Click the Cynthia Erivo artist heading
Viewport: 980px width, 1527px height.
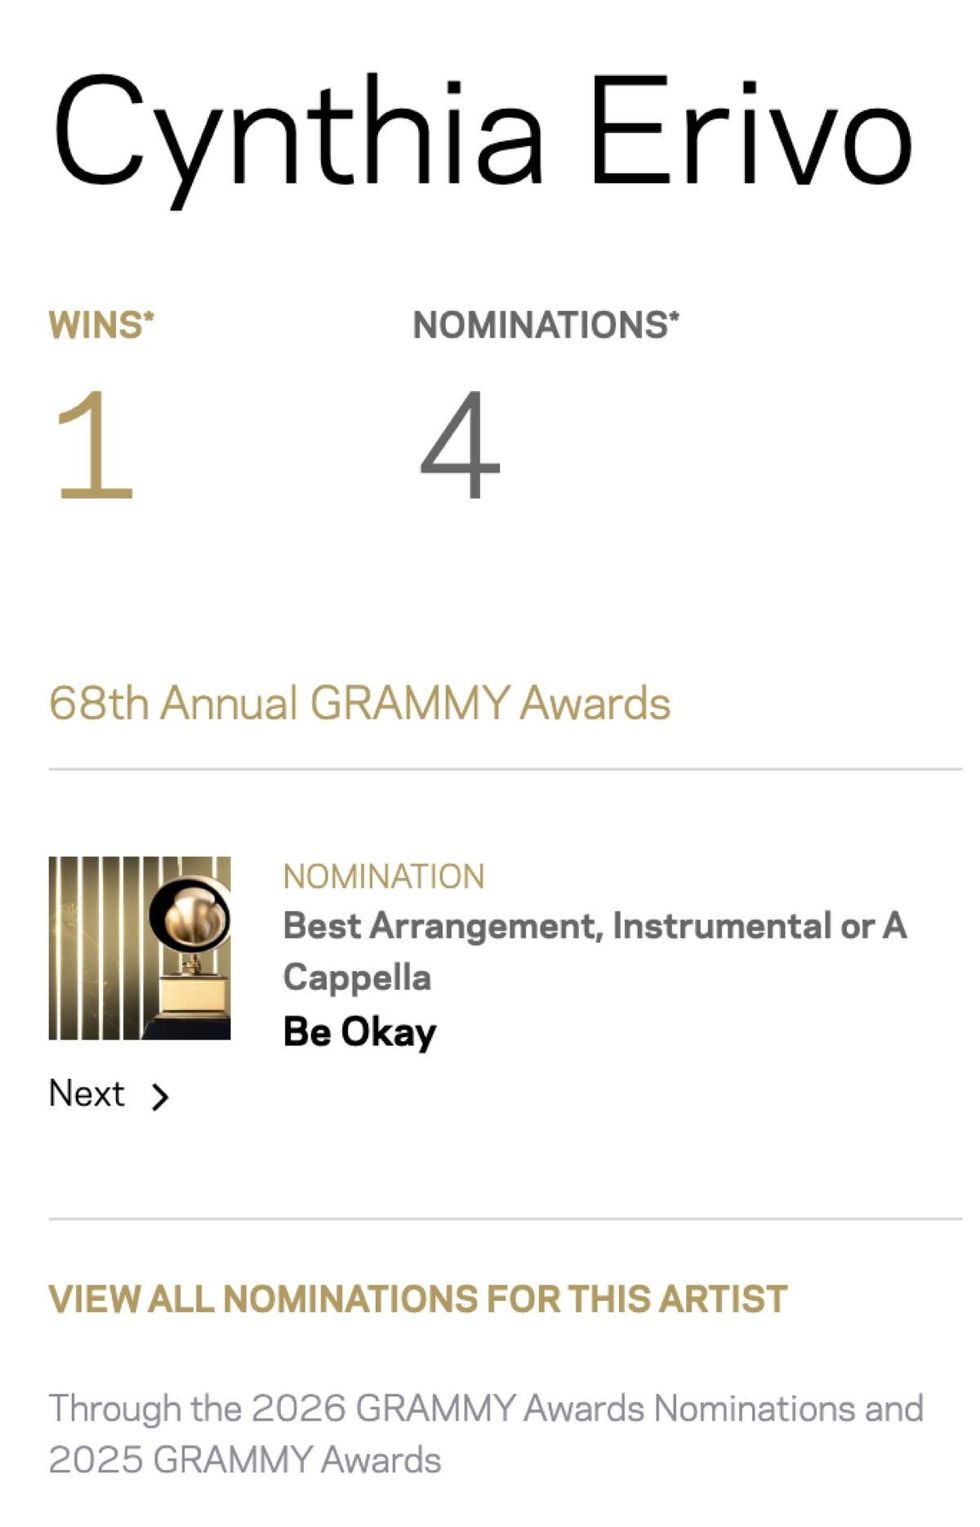pyautogui.click(x=482, y=132)
